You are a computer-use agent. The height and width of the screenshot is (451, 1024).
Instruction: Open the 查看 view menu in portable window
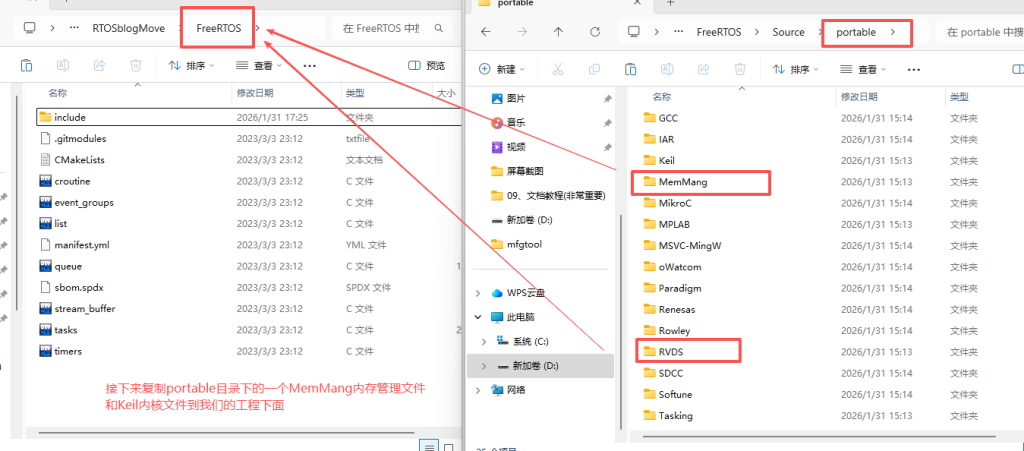tap(866, 69)
